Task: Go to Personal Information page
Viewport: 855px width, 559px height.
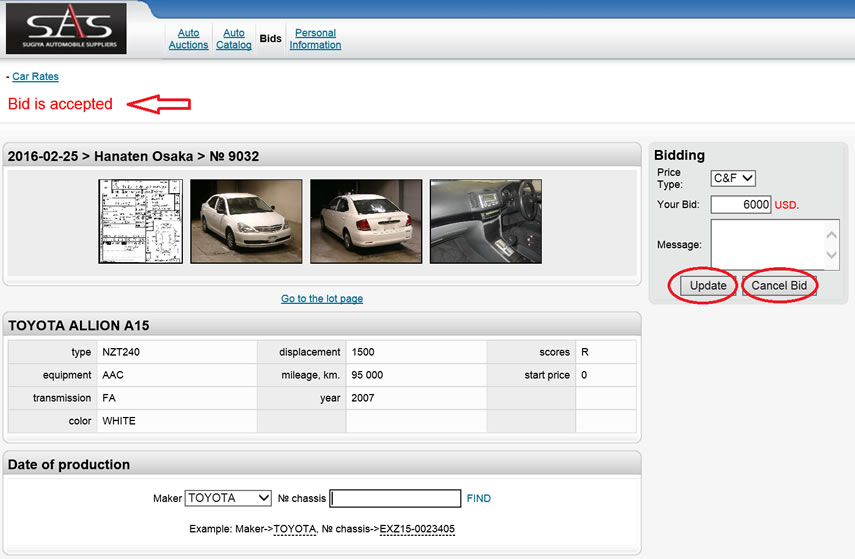Action: 315,39
